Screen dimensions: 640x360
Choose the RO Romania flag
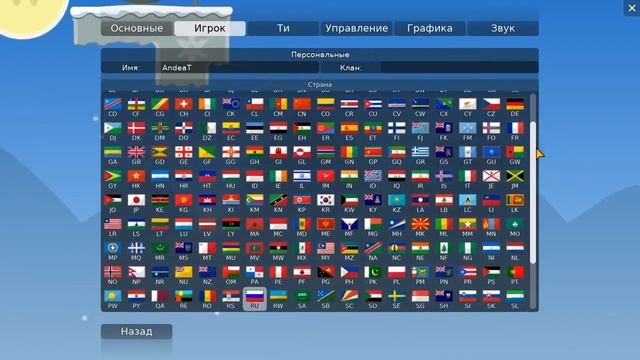pos(207,296)
